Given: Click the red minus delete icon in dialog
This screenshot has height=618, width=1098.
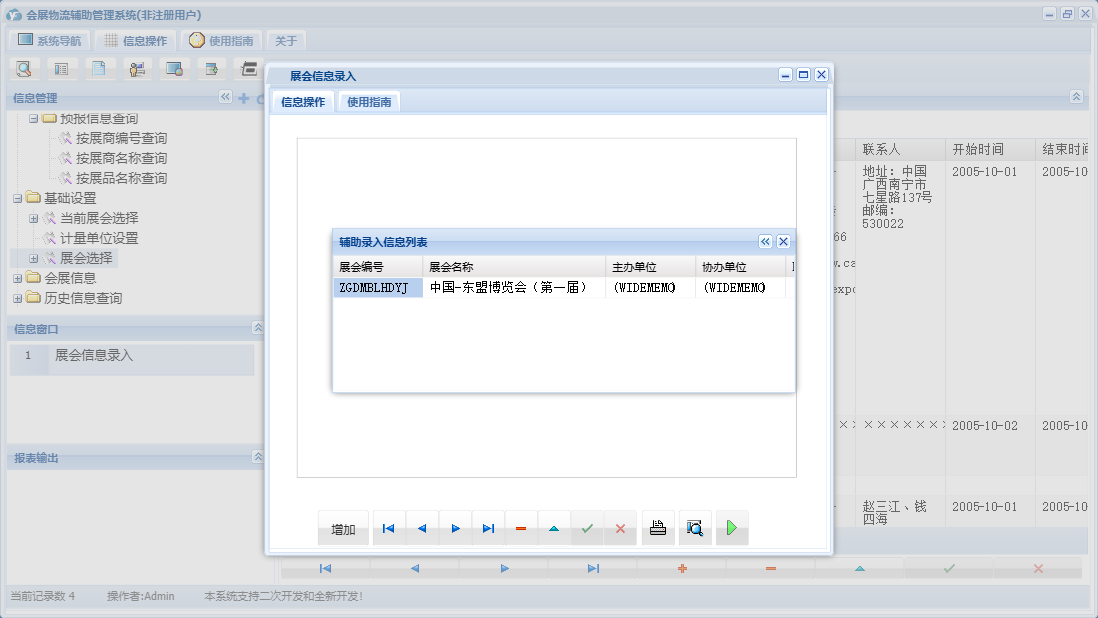Looking at the screenshot, I should tap(521, 528).
